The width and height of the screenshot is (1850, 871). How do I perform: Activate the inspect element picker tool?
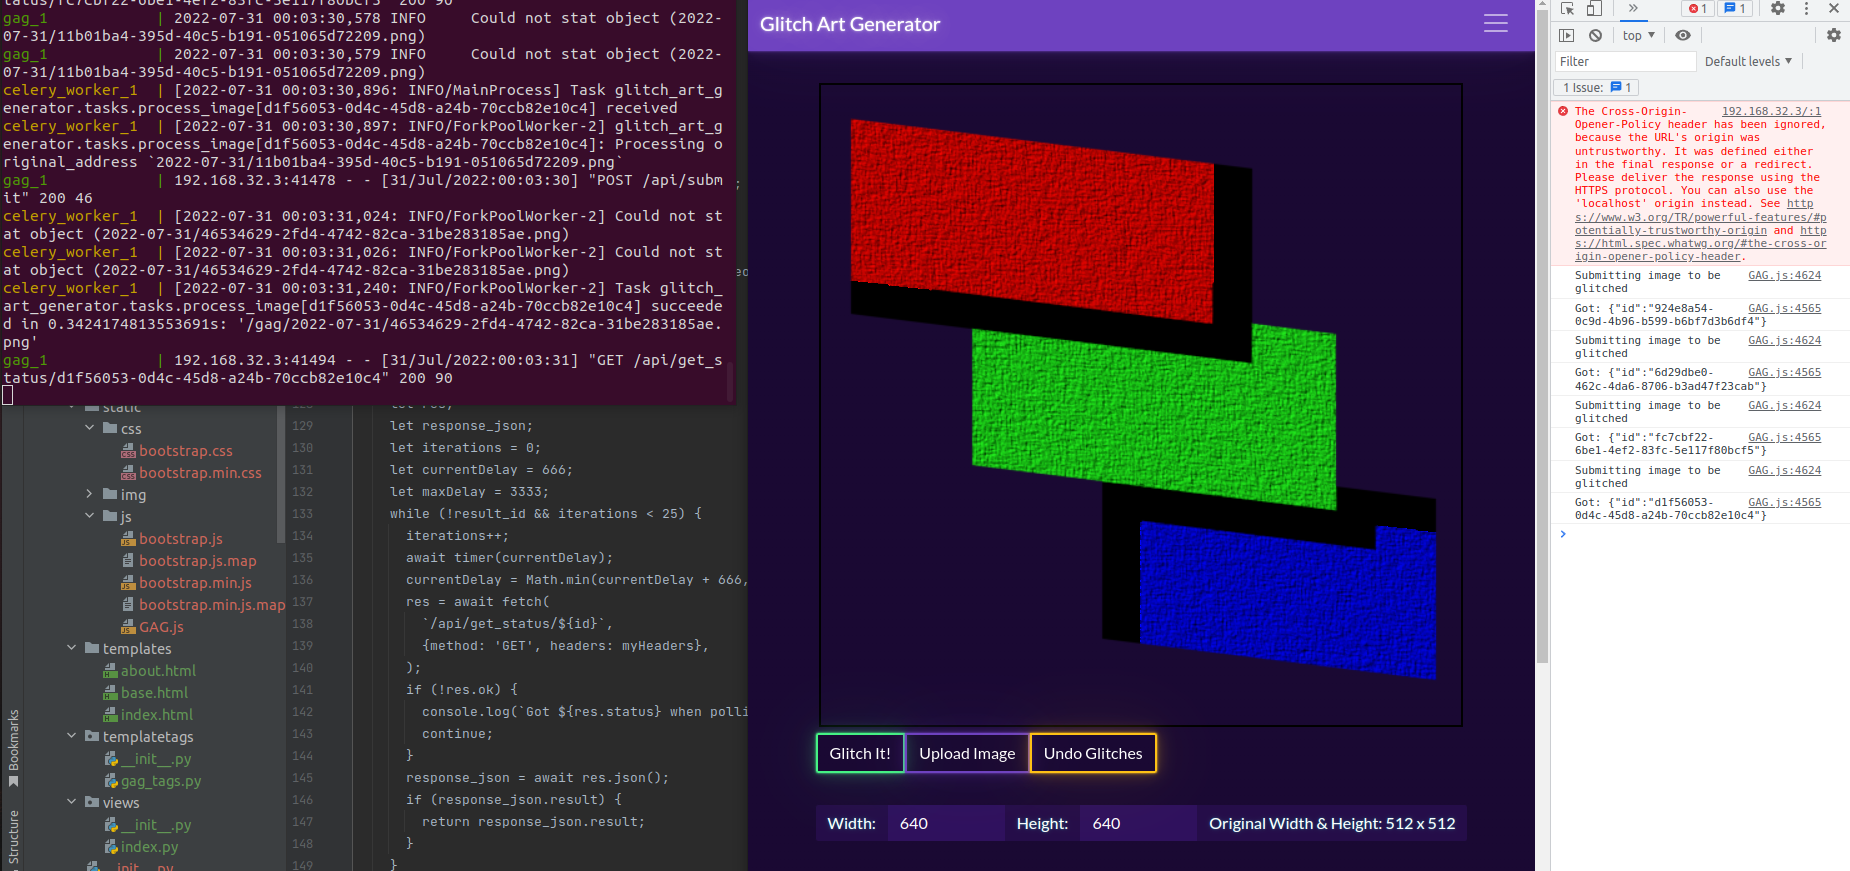(x=1567, y=9)
